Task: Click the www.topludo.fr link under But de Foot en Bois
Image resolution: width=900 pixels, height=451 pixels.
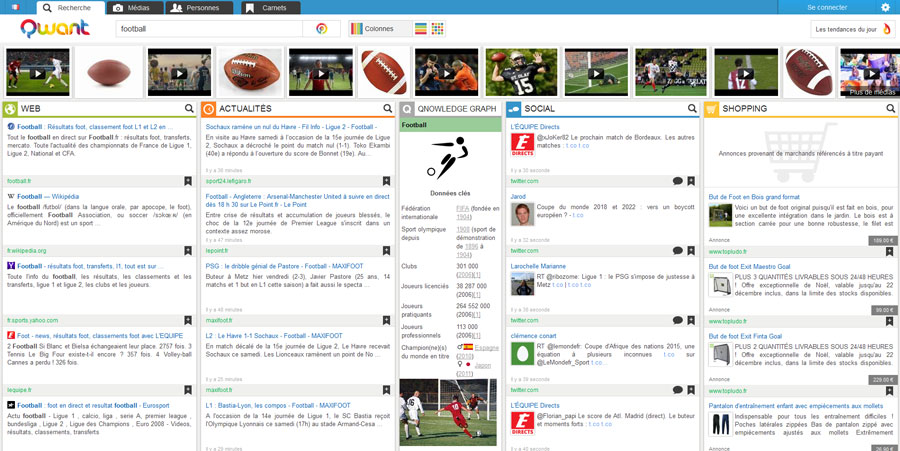Action: pos(728,251)
